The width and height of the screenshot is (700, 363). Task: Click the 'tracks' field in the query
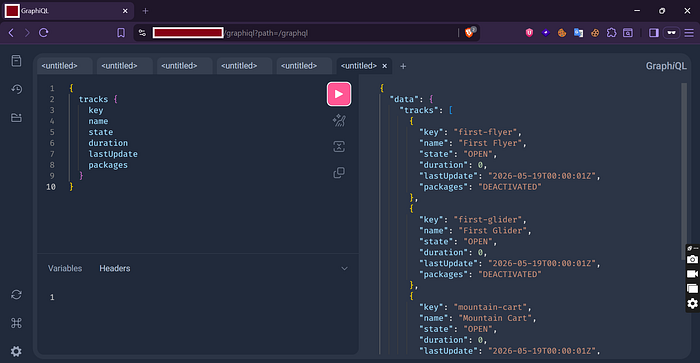[93, 99]
